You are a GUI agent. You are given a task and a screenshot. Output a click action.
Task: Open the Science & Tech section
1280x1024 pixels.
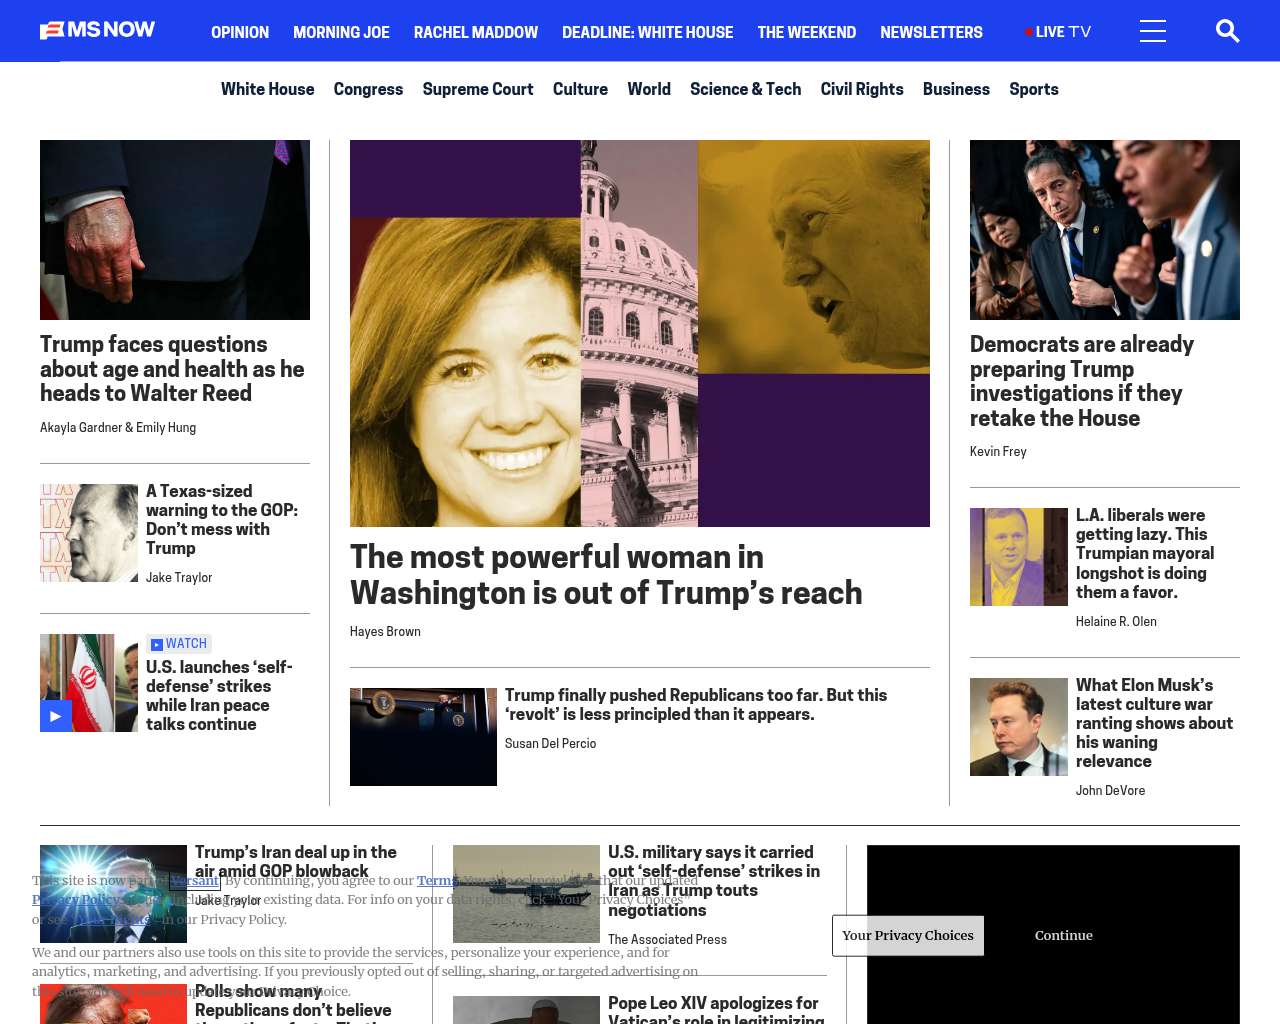point(745,89)
